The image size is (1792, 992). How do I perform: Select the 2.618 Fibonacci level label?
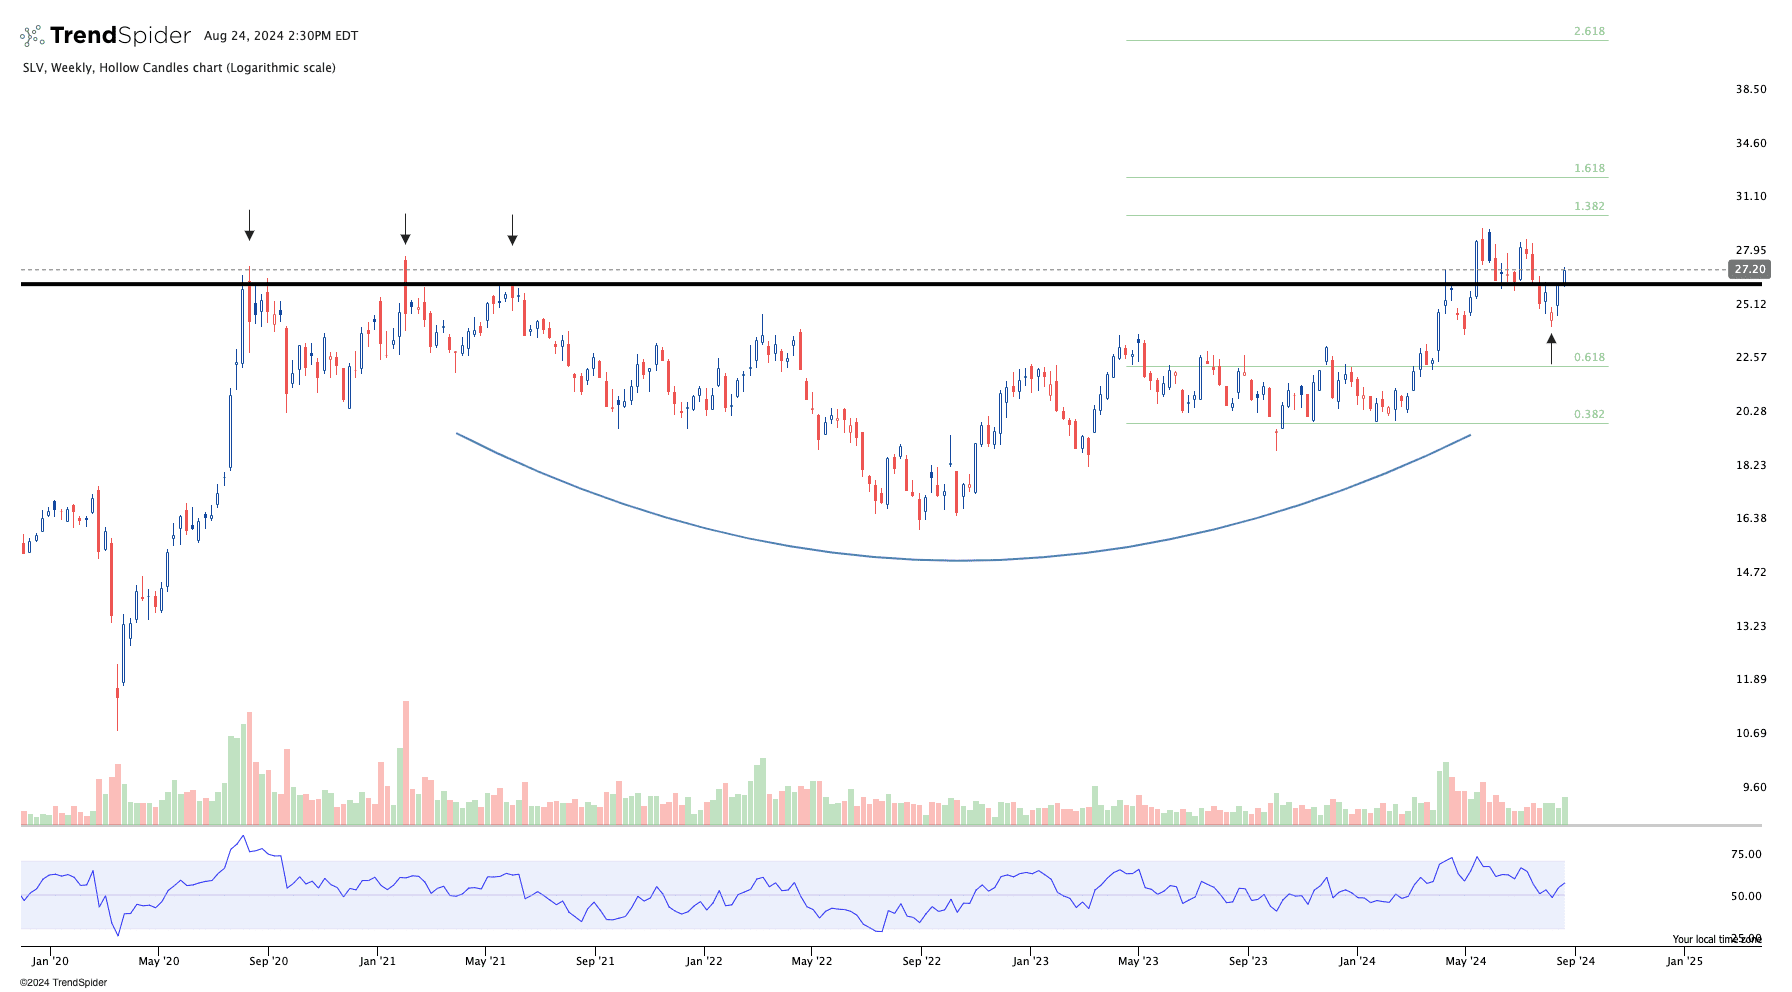coord(1589,31)
